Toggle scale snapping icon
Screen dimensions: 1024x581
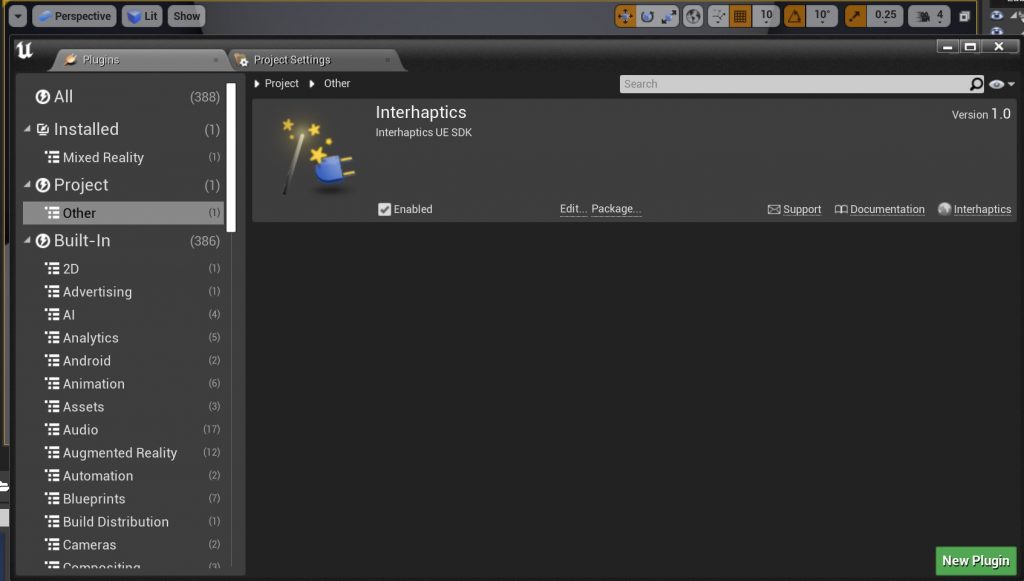(855, 16)
